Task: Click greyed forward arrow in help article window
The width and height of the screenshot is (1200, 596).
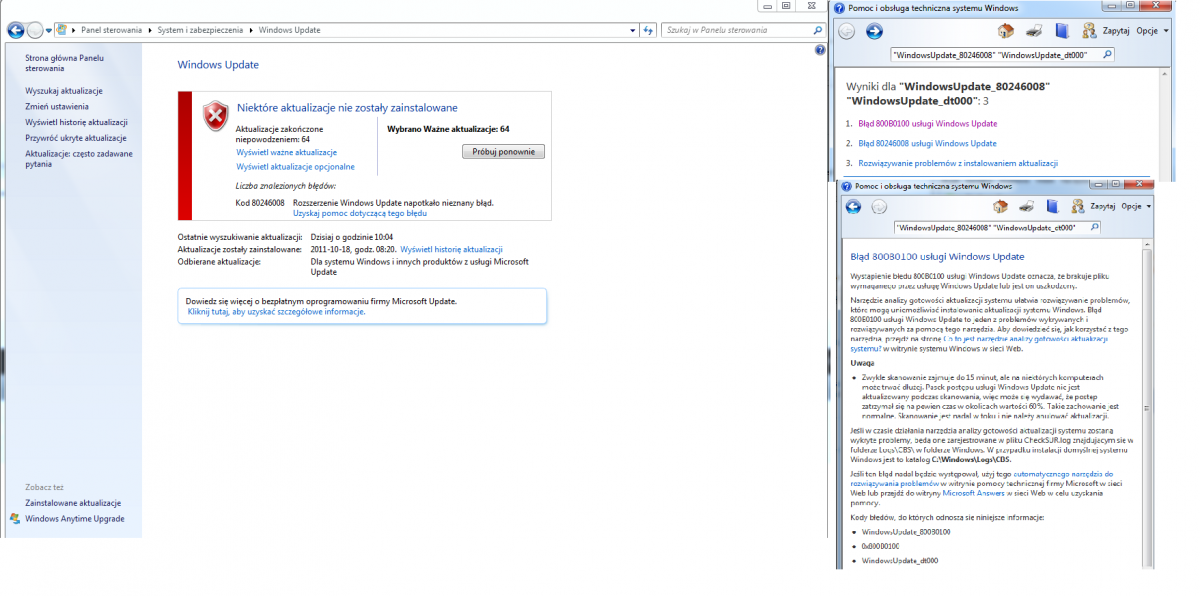Action: [x=879, y=207]
